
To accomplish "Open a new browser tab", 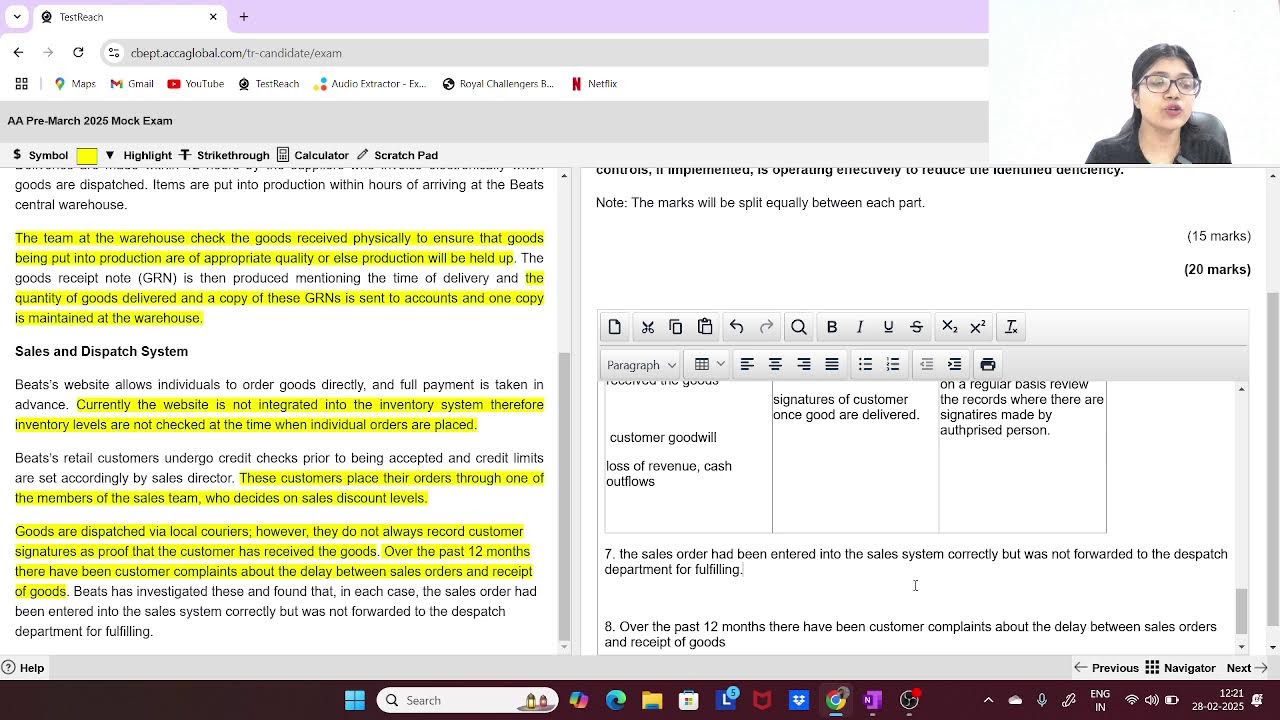I will pyautogui.click(x=244, y=17).
